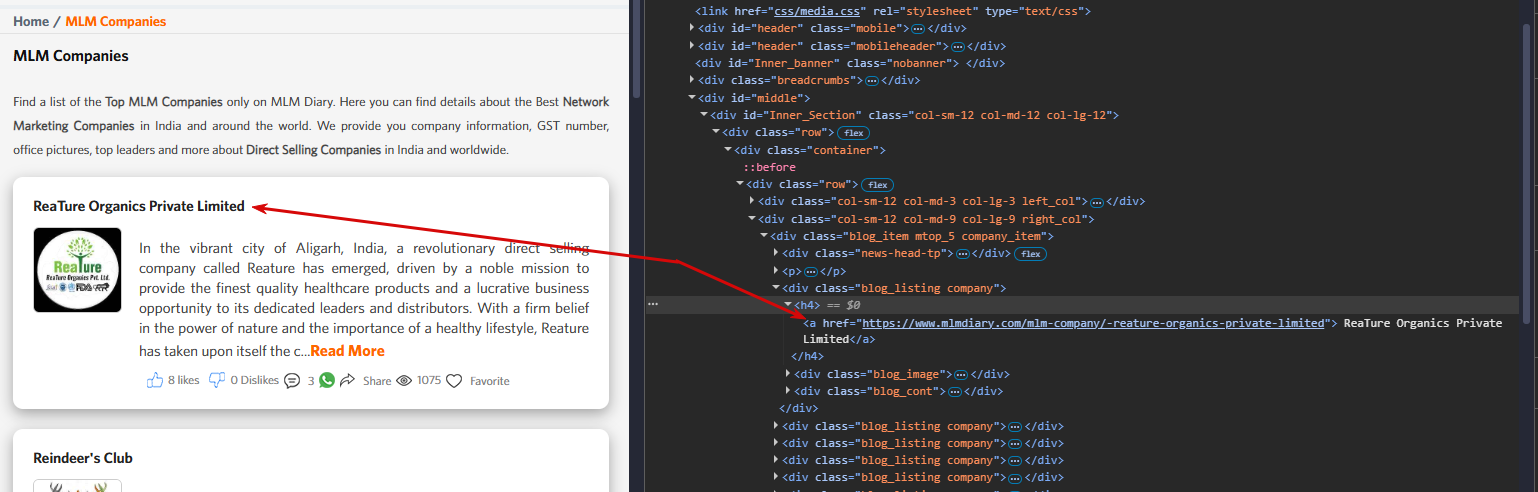Click the thumbs-down dislike icon on ReaTure post
Image resolution: width=1538 pixels, height=492 pixels.
[x=217, y=380]
